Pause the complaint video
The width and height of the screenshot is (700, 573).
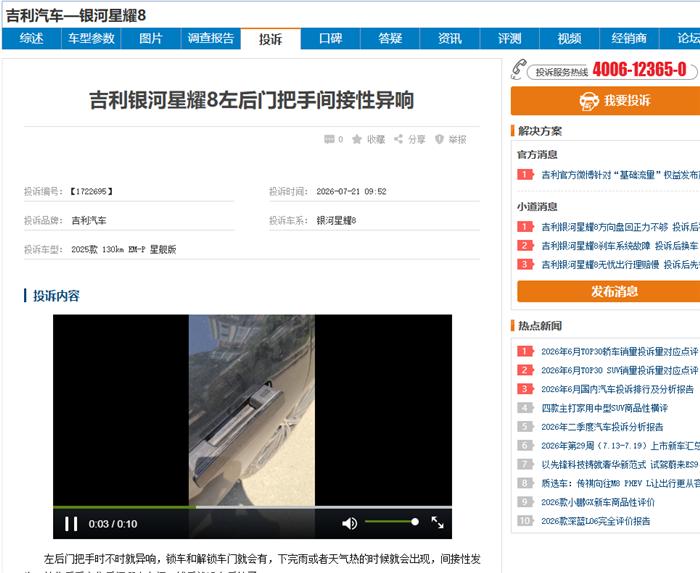(71, 523)
